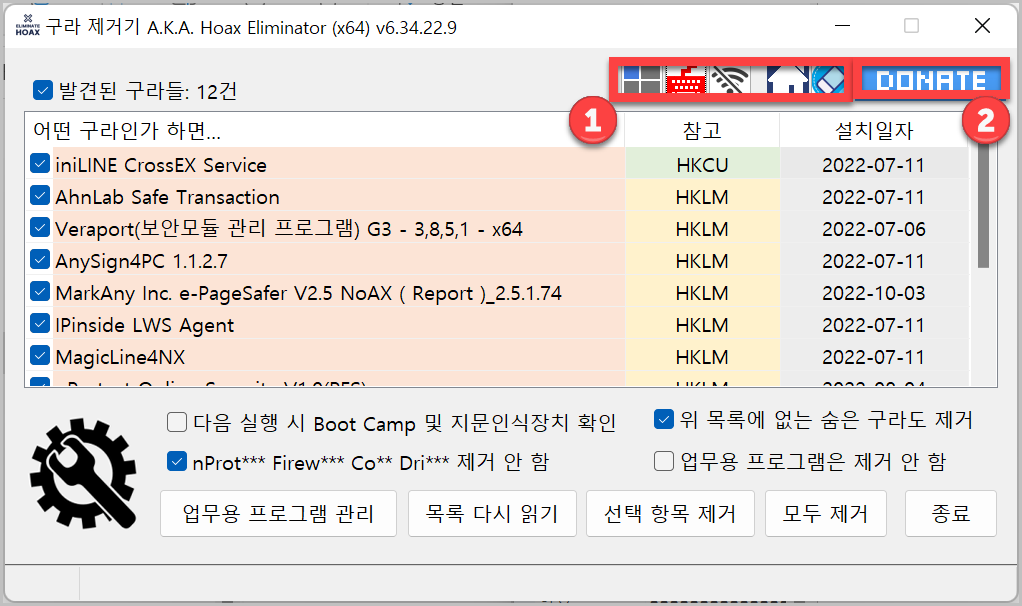Click the black gear and wrench icon
Image resolution: width=1022 pixels, height=606 pixels.
(x=83, y=472)
